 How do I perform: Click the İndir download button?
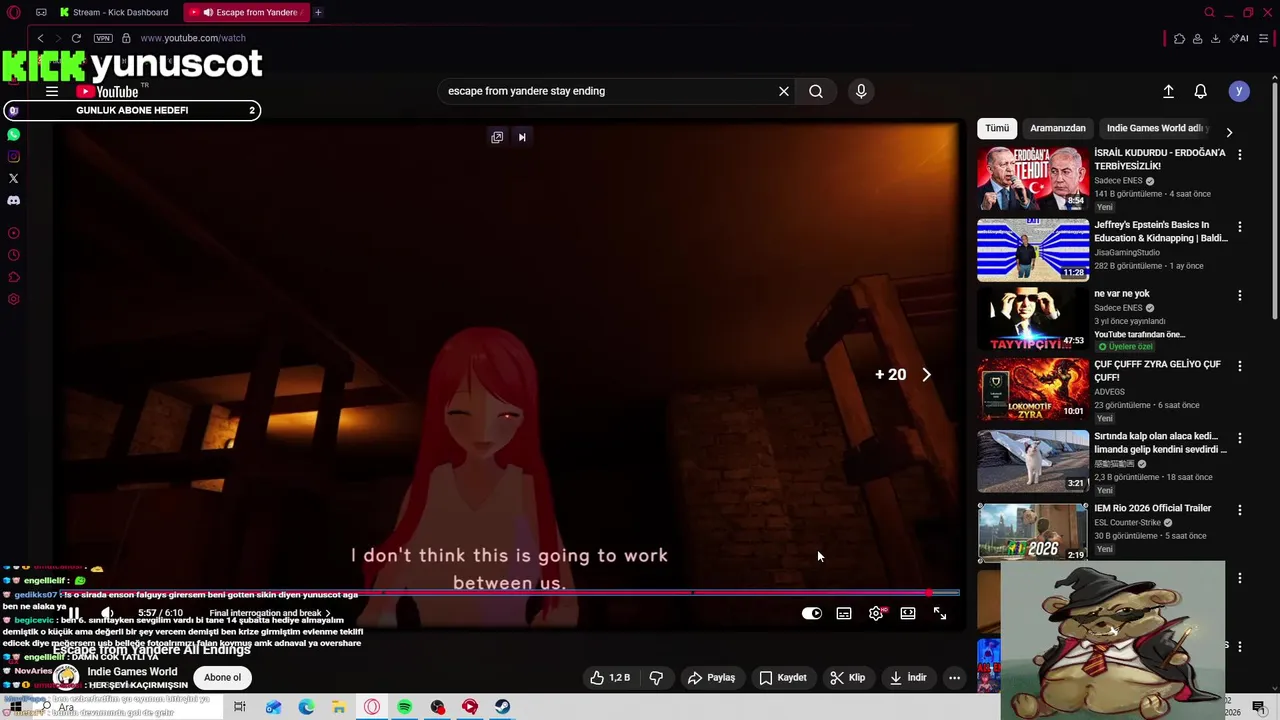coord(907,677)
